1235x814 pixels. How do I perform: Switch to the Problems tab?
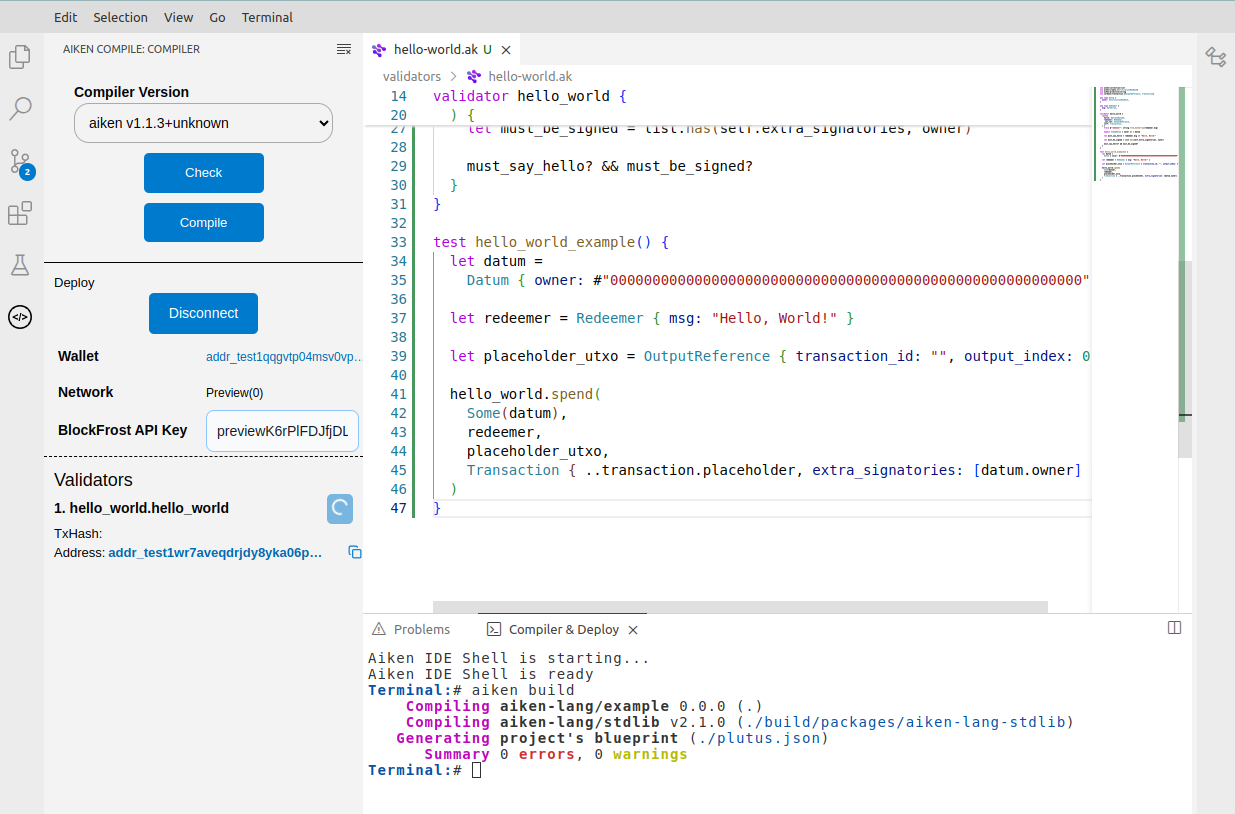[x=411, y=629]
